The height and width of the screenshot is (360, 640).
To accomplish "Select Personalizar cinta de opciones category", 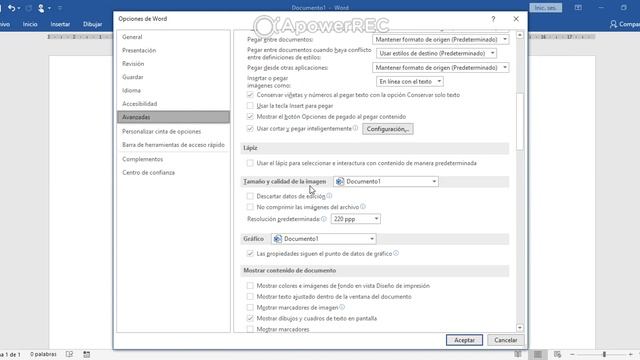I will point(173,131).
